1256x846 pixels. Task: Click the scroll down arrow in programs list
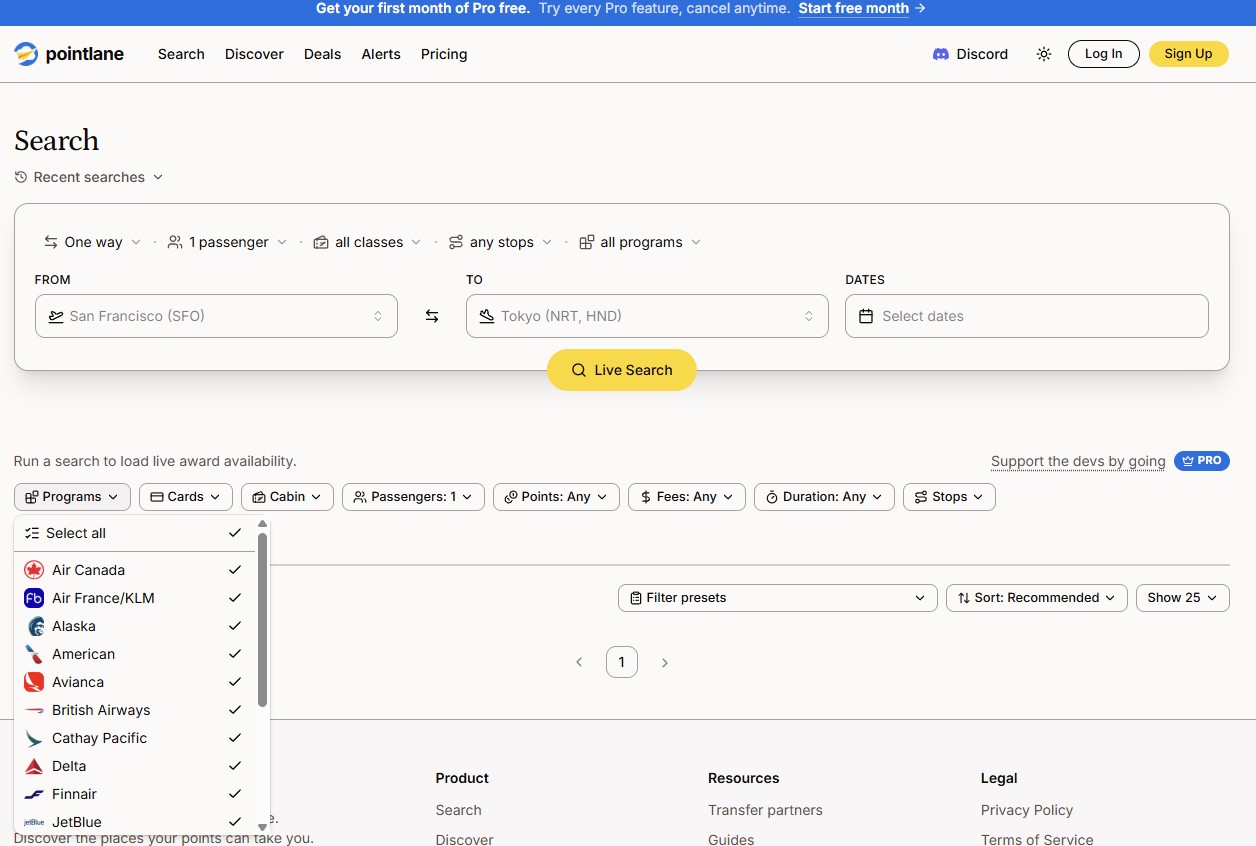point(262,827)
